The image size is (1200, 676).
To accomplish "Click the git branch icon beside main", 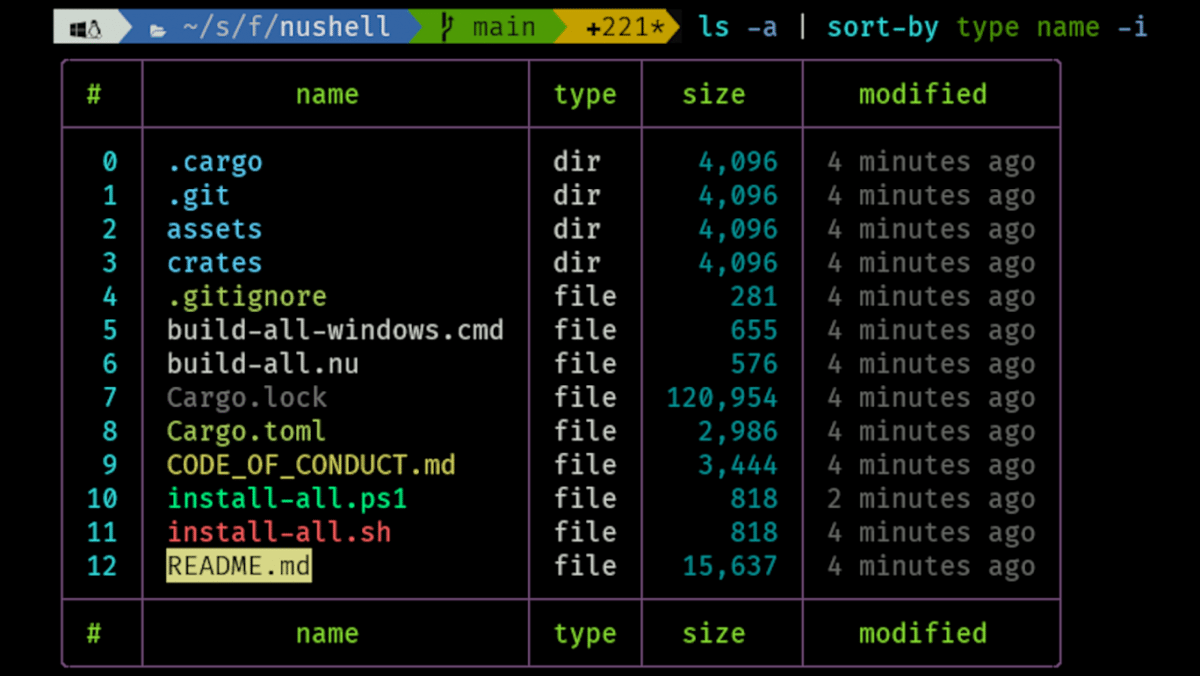I will pos(446,28).
